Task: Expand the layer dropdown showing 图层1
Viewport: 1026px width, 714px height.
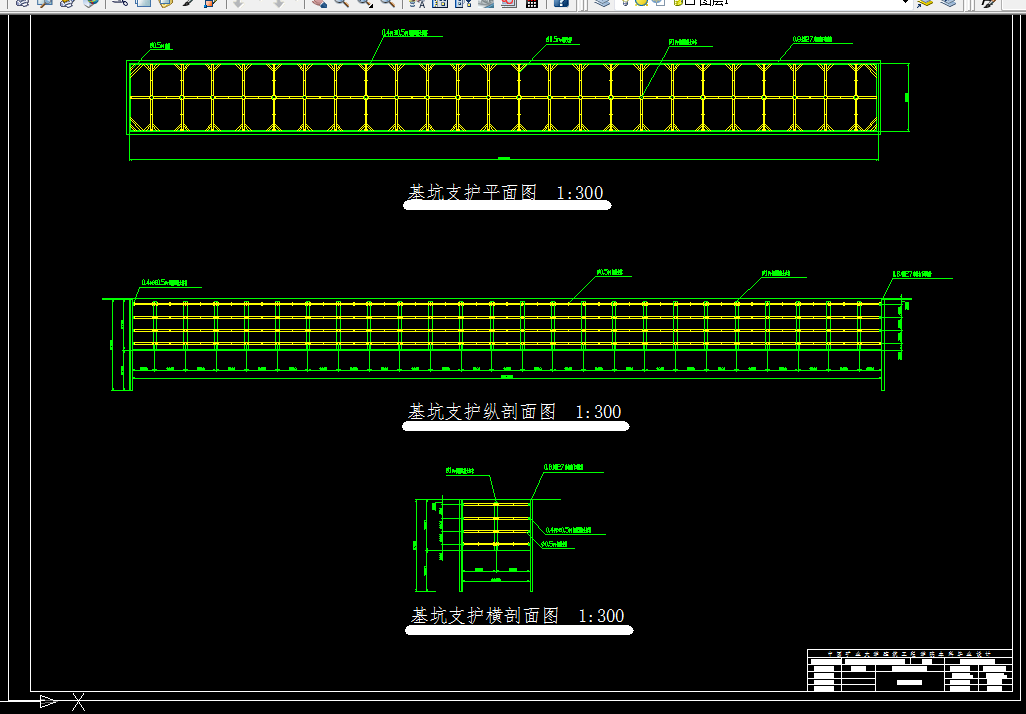Action: pyautogui.click(x=906, y=3)
